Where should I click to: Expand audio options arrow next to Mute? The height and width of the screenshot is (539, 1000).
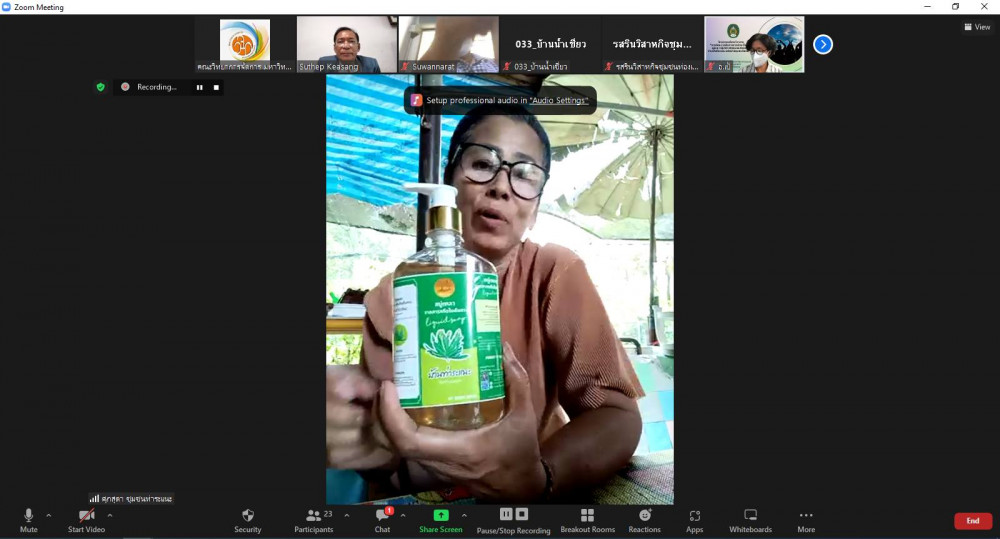point(49,515)
